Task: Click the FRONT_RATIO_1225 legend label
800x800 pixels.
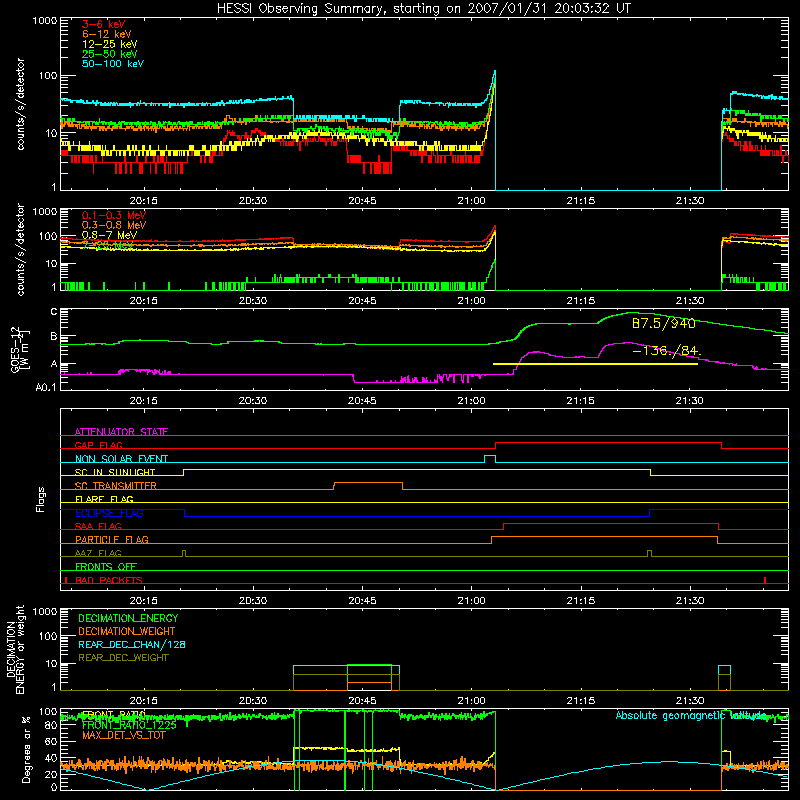Action: click(129, 725)
